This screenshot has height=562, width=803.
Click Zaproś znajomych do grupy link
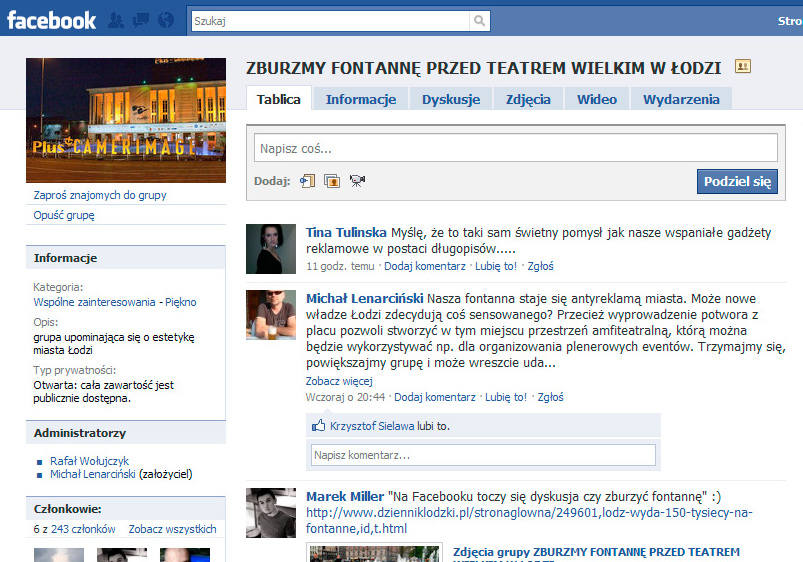100,195
